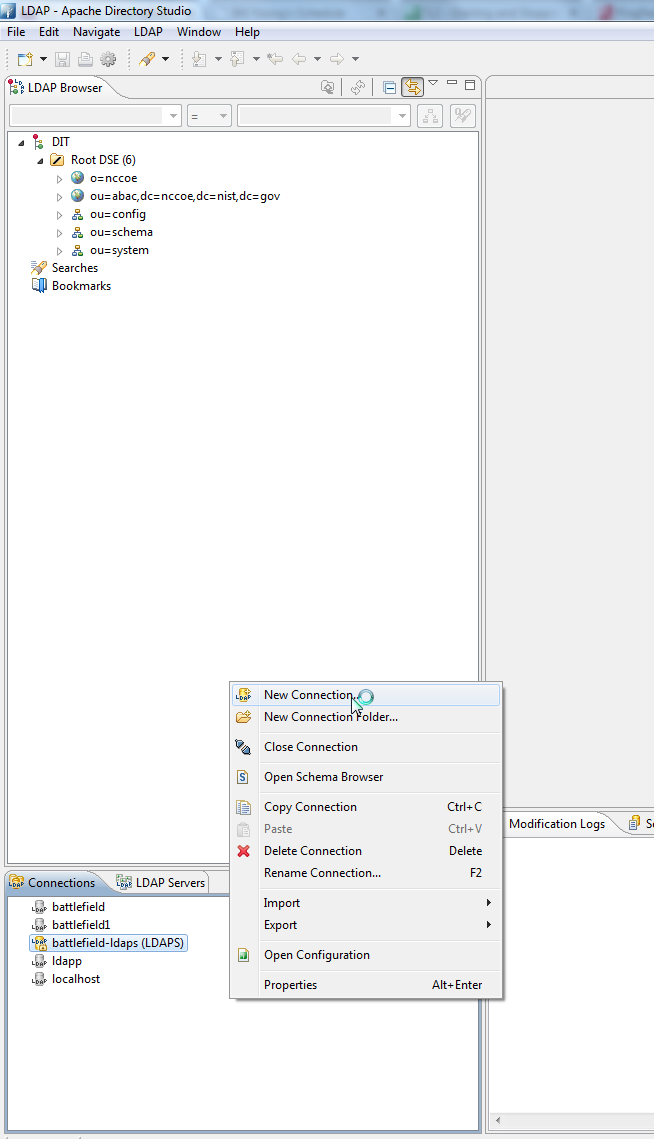Expand the ou=system entry
The width and height of the screenshot is (654, 1139).
tap(60, 251)
